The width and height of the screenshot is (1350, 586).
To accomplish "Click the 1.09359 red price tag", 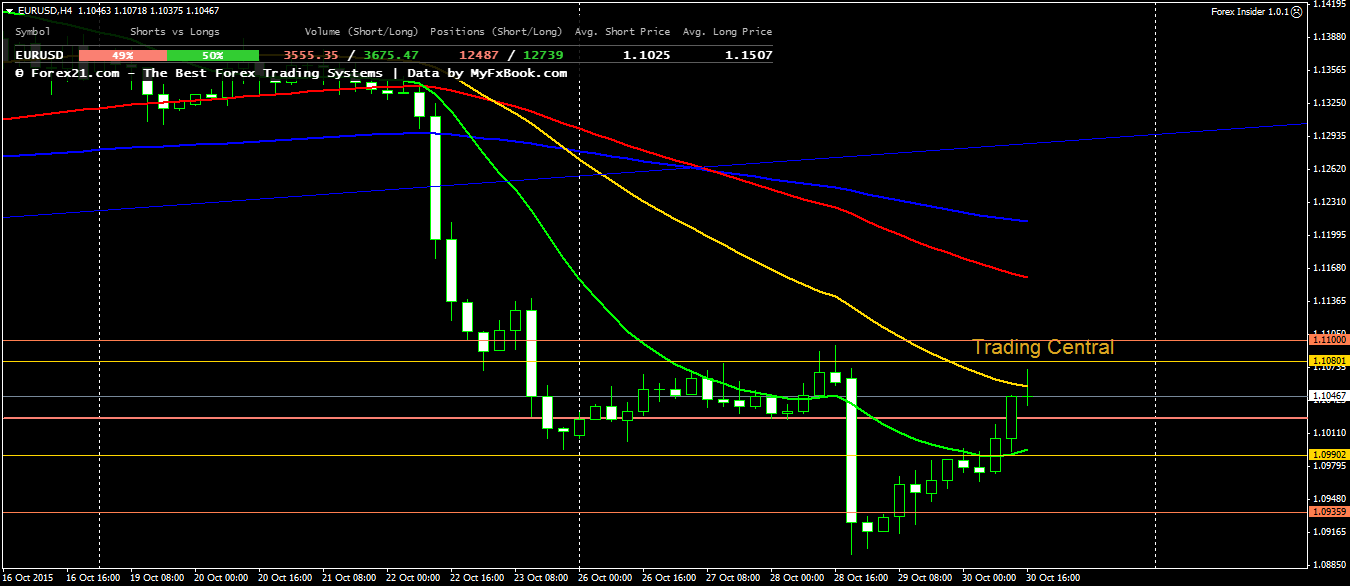I will tap(1329, 513).
